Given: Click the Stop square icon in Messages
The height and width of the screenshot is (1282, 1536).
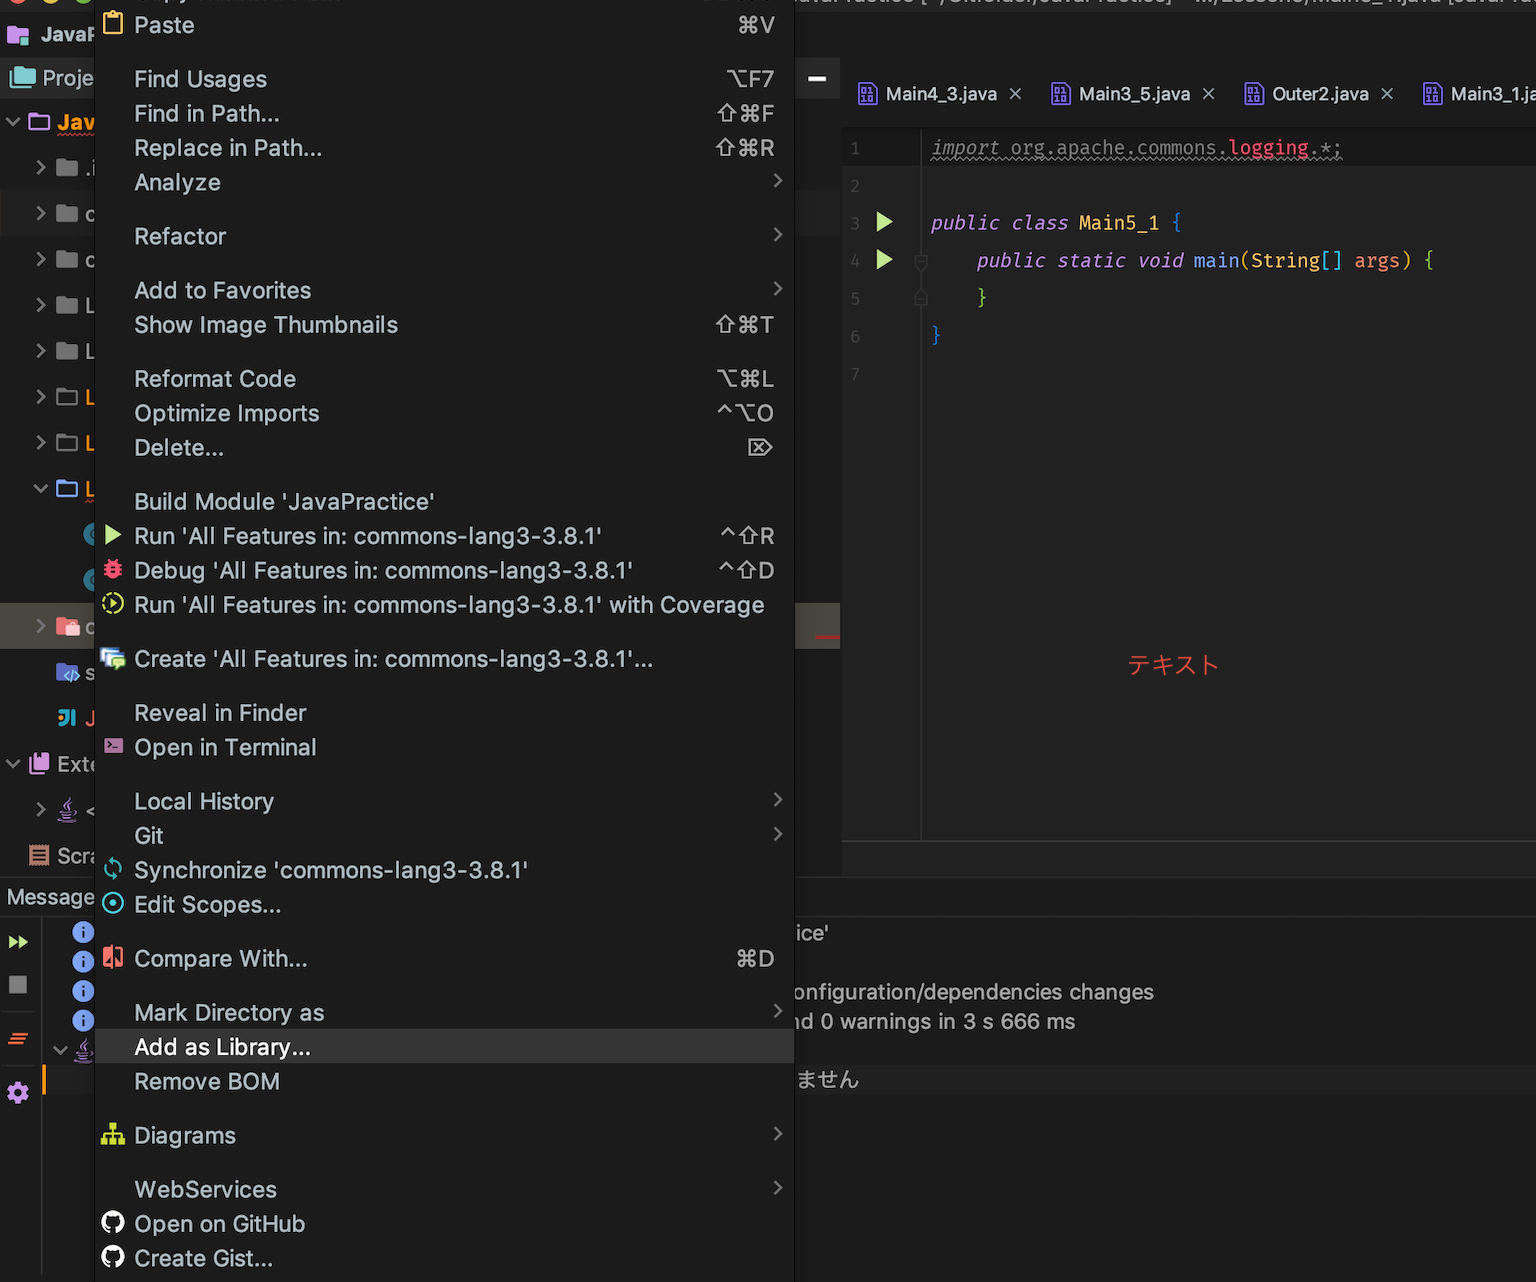Looking at the screenshot, I should click(18, 985).
